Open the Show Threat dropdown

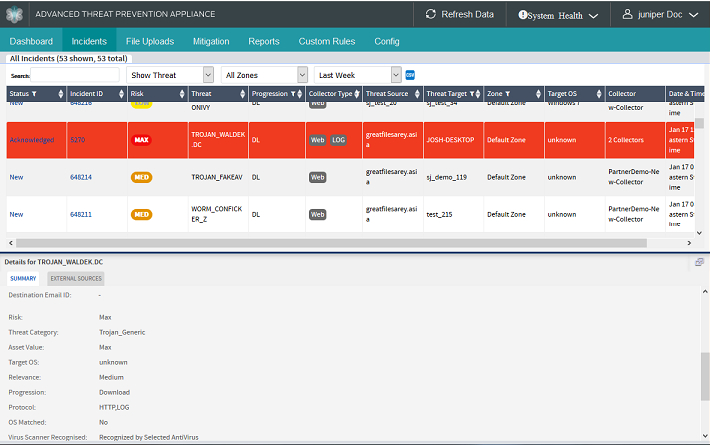(171, 75)
